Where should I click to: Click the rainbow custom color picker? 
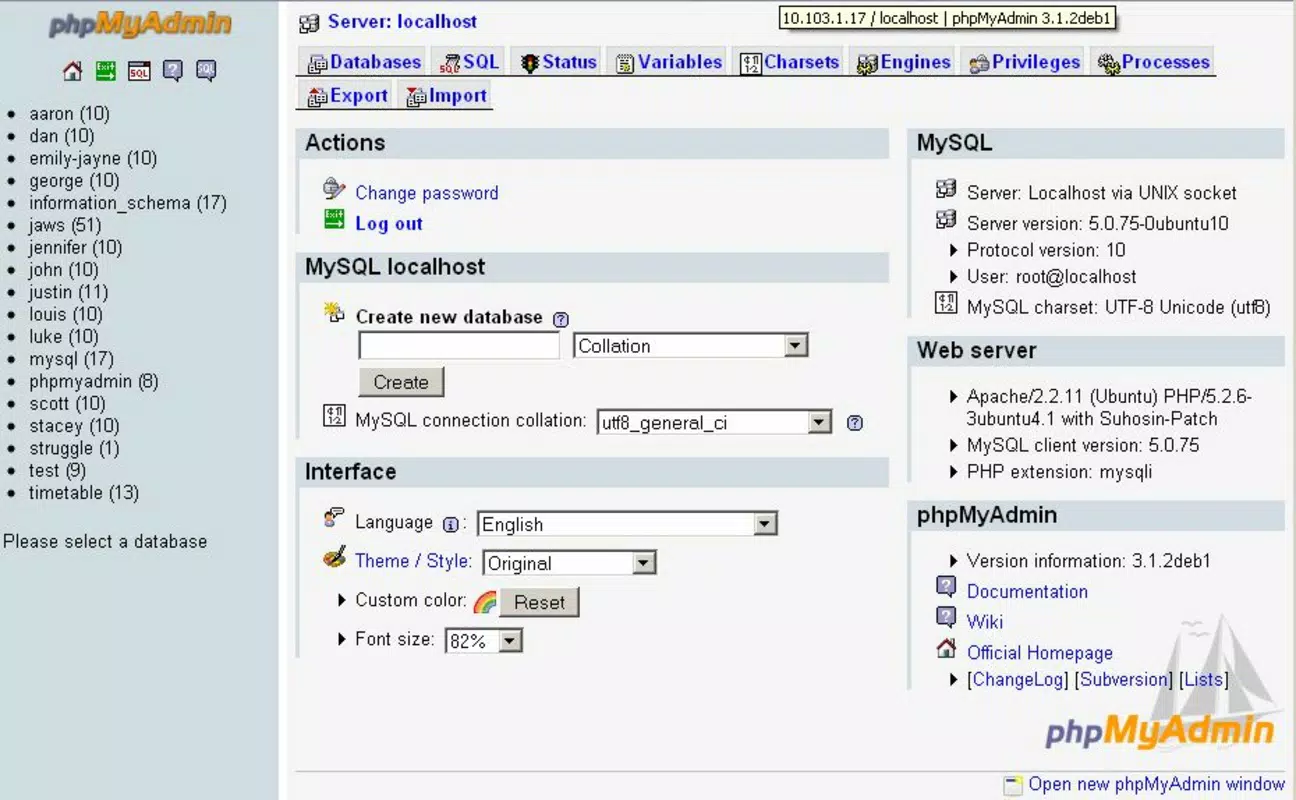485,602
